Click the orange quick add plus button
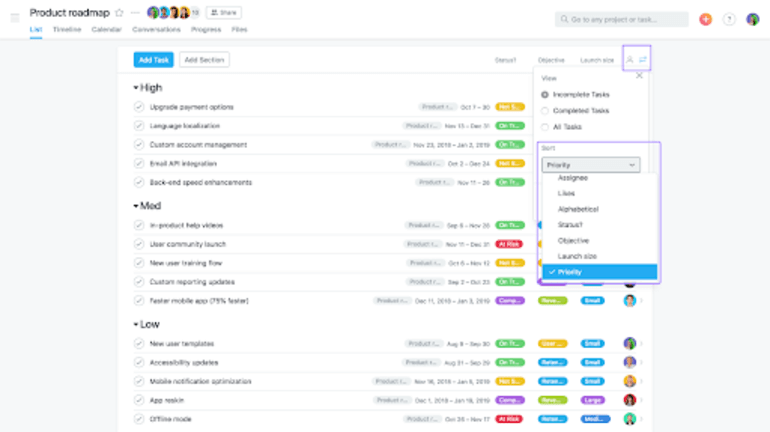The image size is (770, 432). (x=706, y=19)
